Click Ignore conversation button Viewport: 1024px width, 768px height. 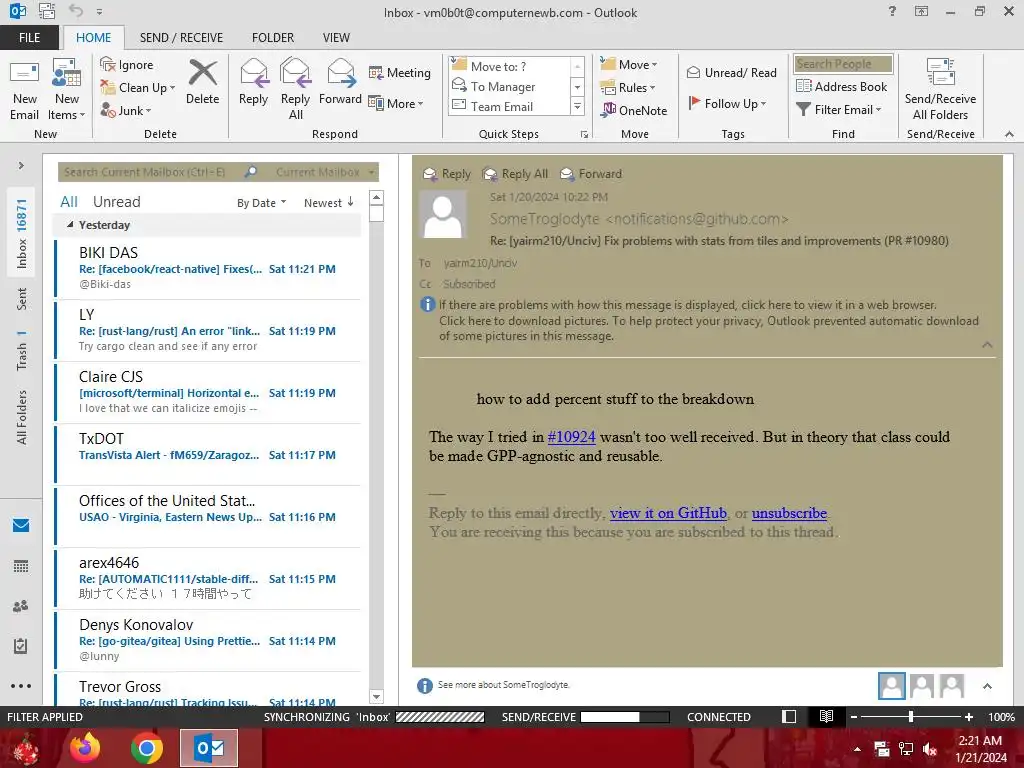pos(127,65)
